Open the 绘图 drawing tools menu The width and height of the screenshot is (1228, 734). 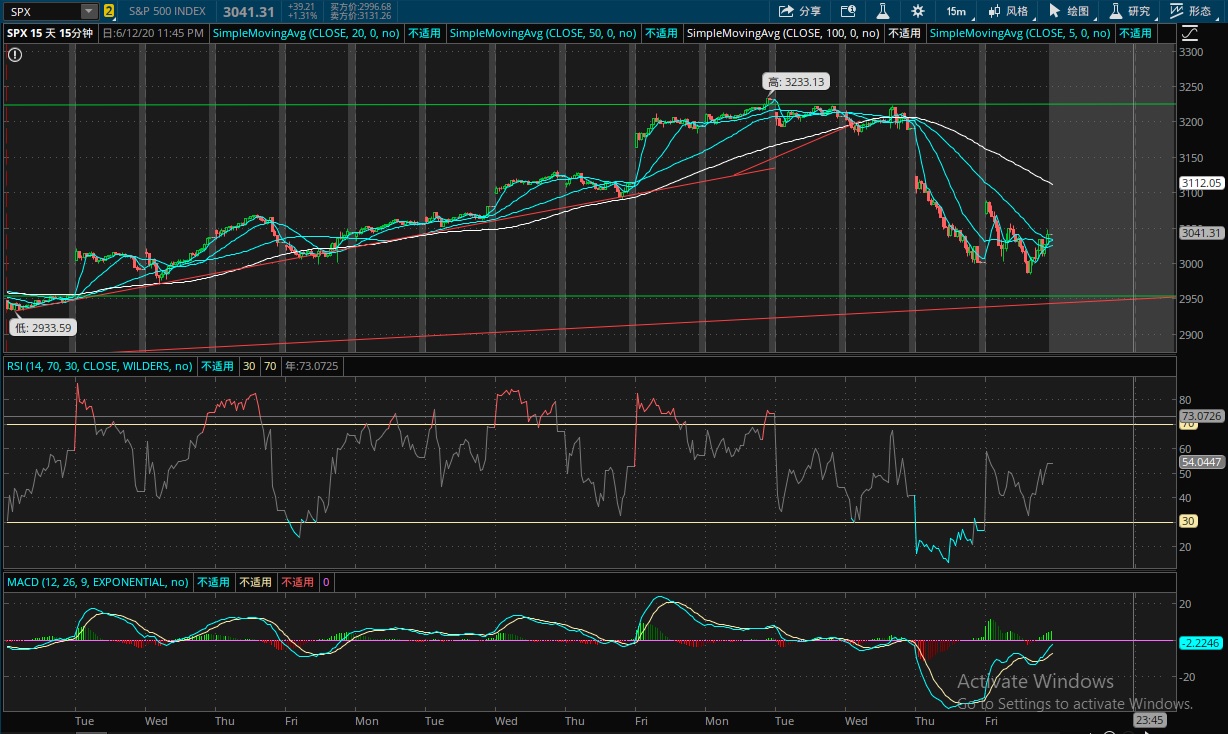[x=1069, y=11]
